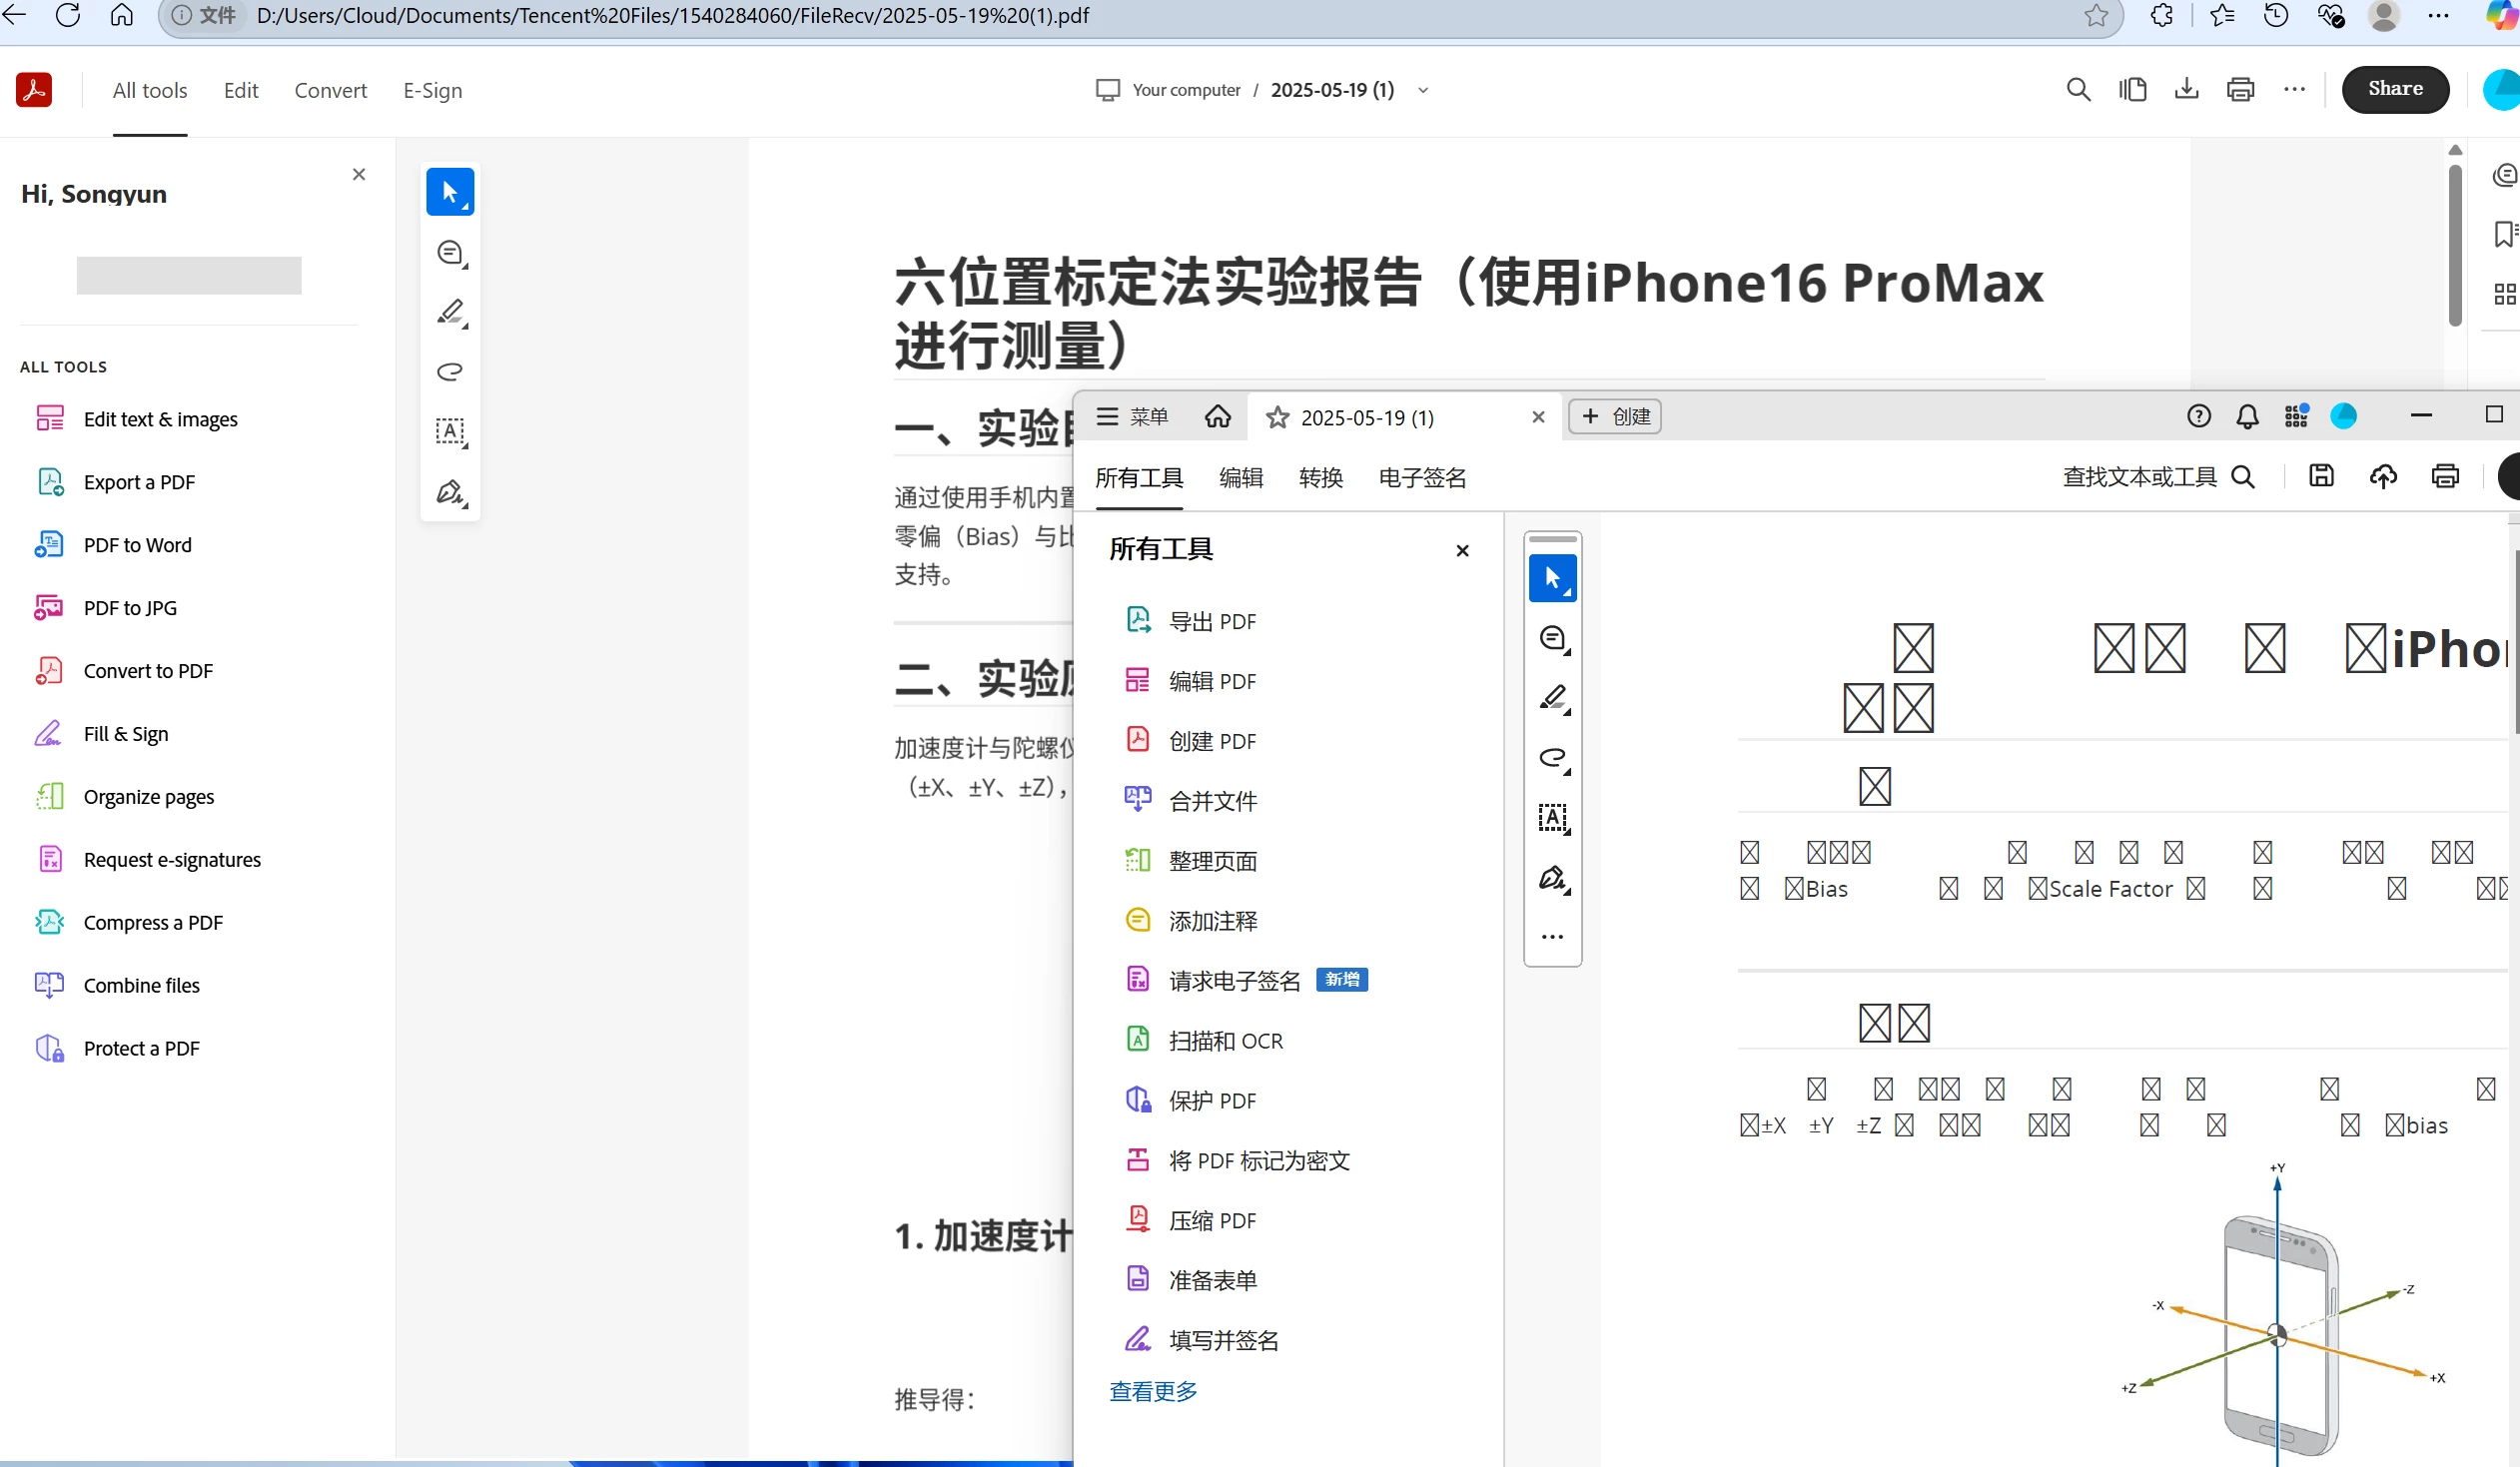Switch to the Convert tab
The height and width of the screenshot is (1467, 2520).
click(x=330, y=90)
